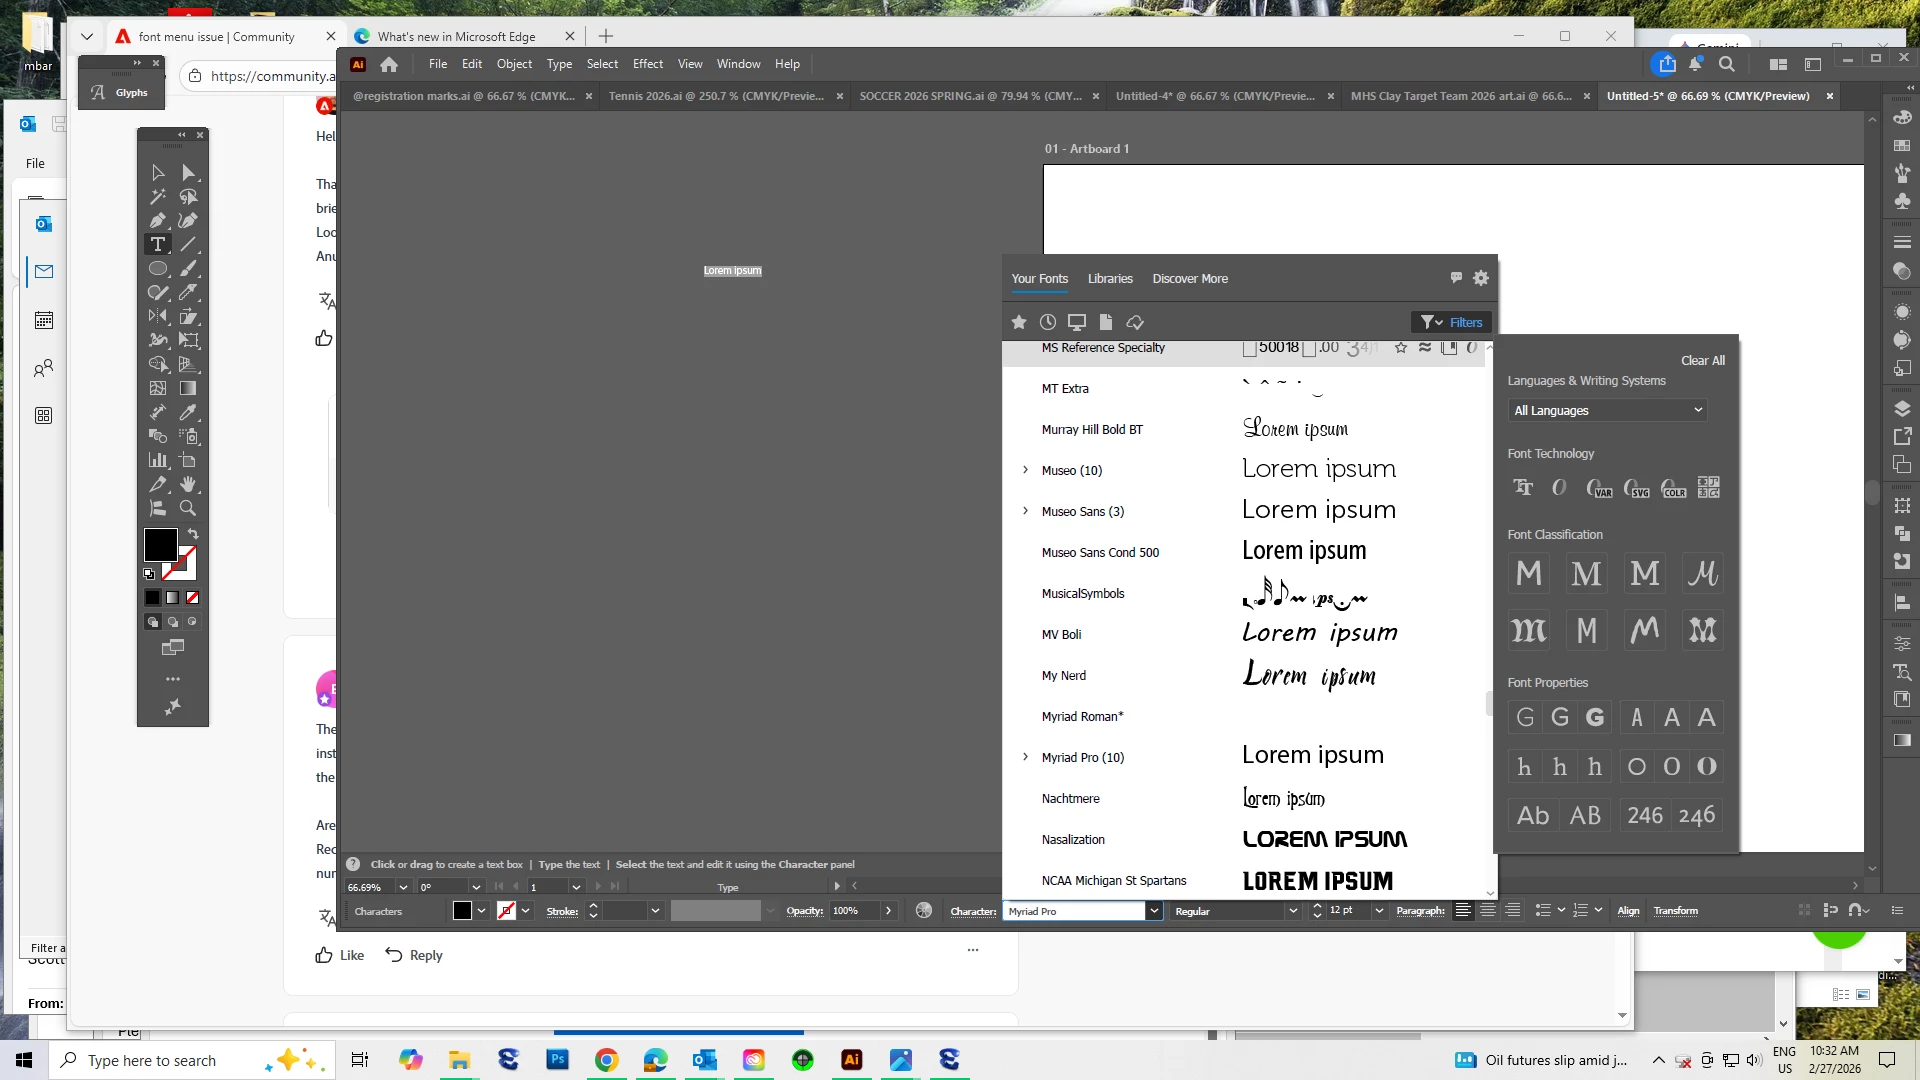The height and width of the screenshot is (1080, 1920).
Task: Open the All Languages dropdown
Action: [1607, 410]
